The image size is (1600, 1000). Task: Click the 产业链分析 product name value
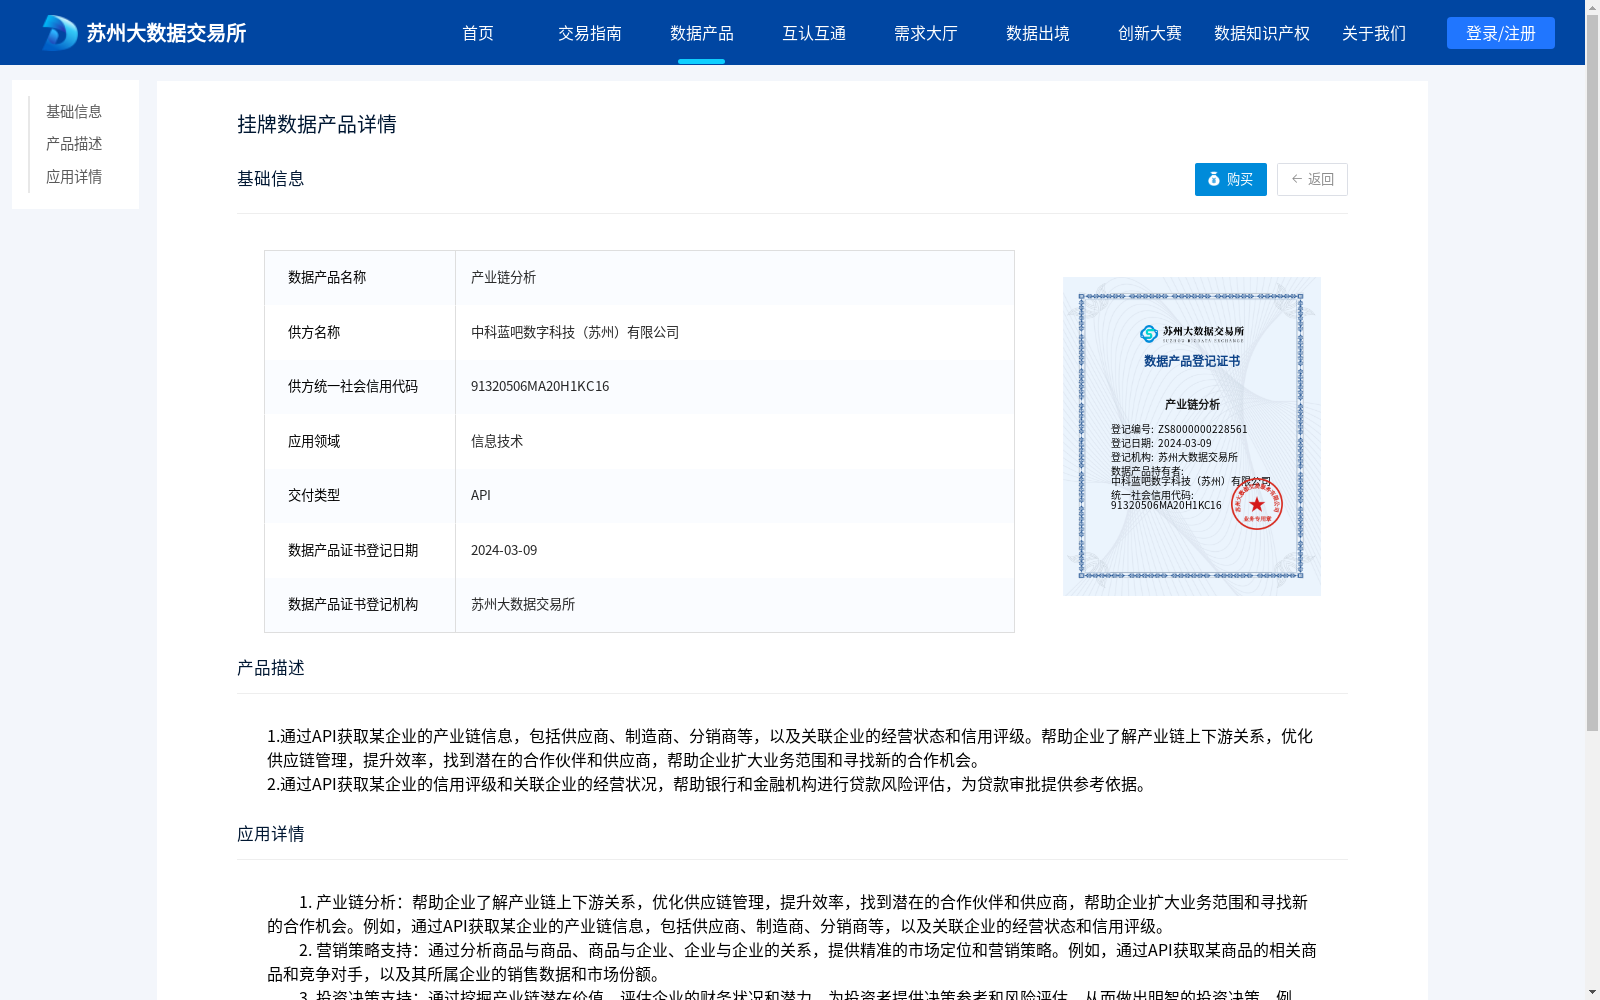pos(503,277)
